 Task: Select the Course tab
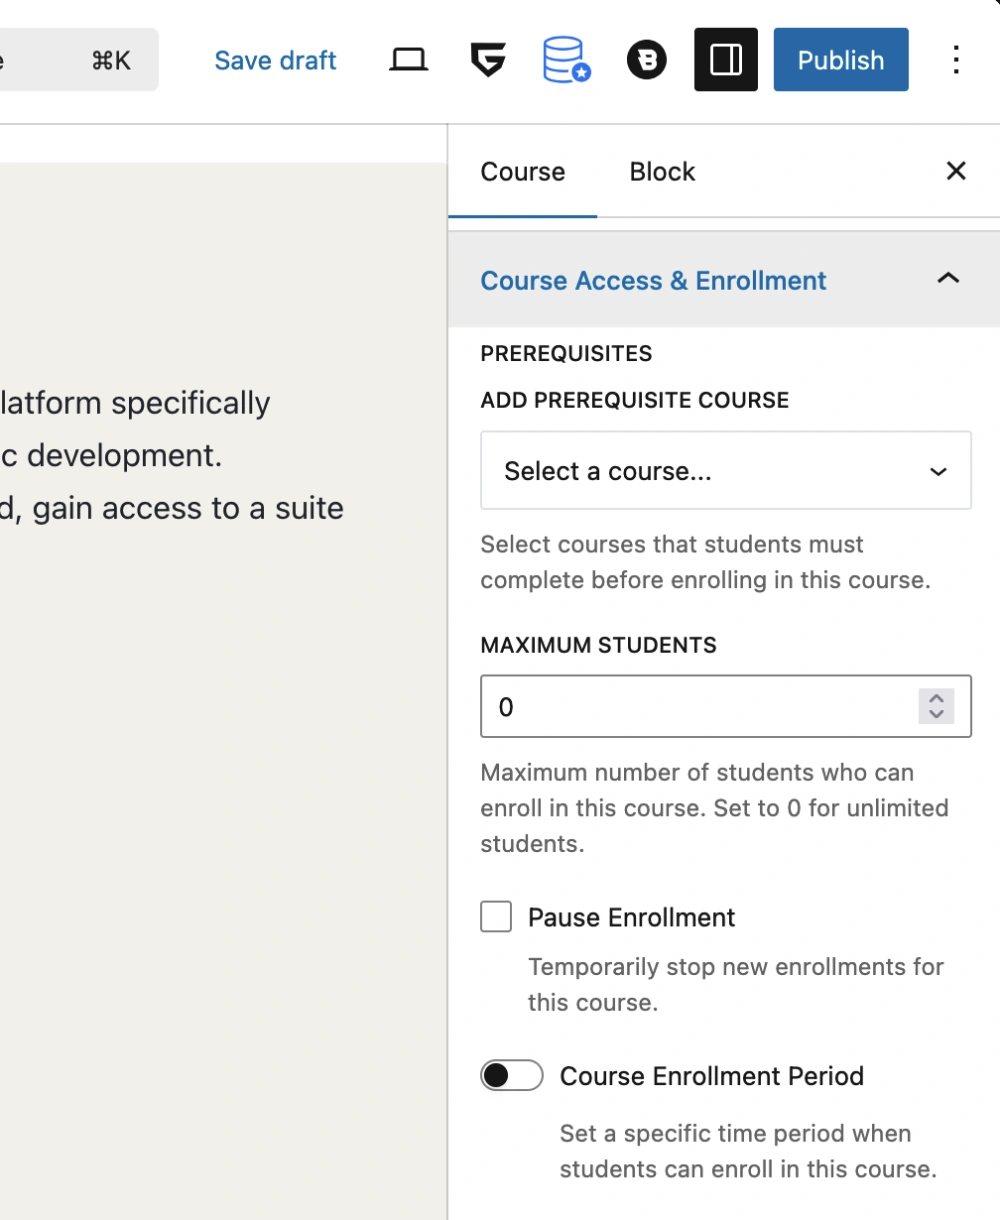(522, 171)
